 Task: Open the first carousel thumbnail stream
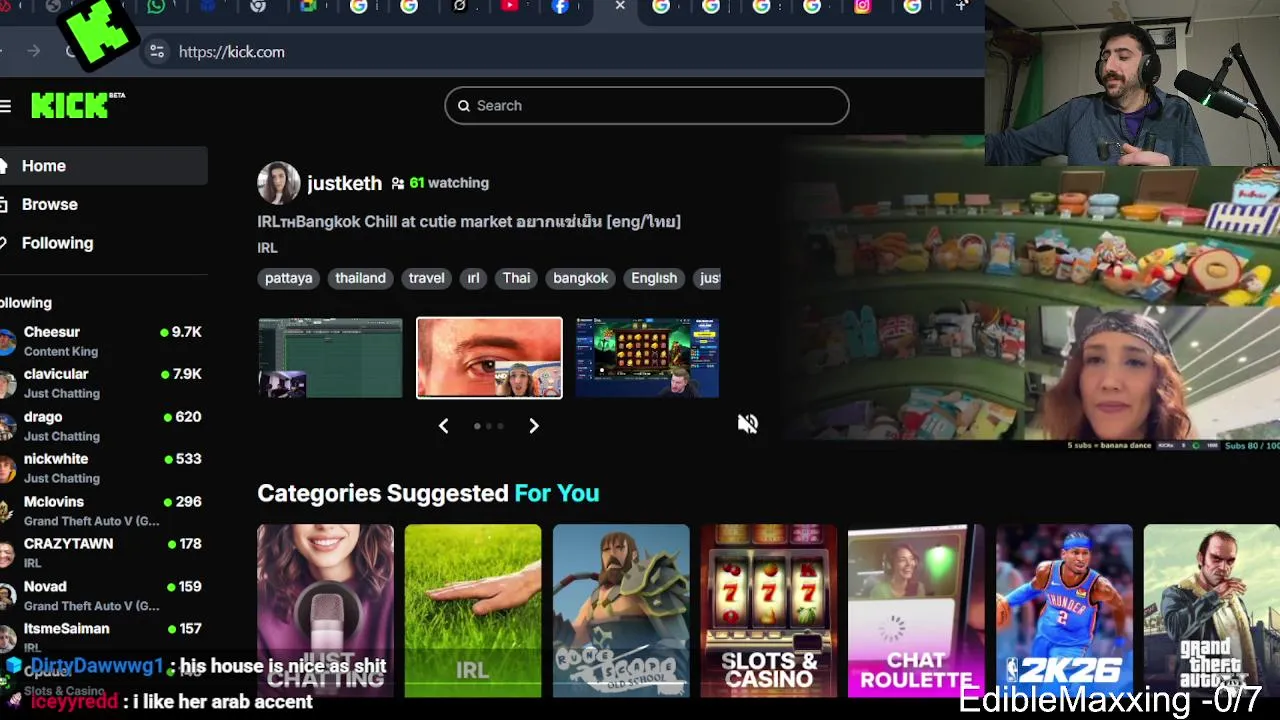point(330,358)
